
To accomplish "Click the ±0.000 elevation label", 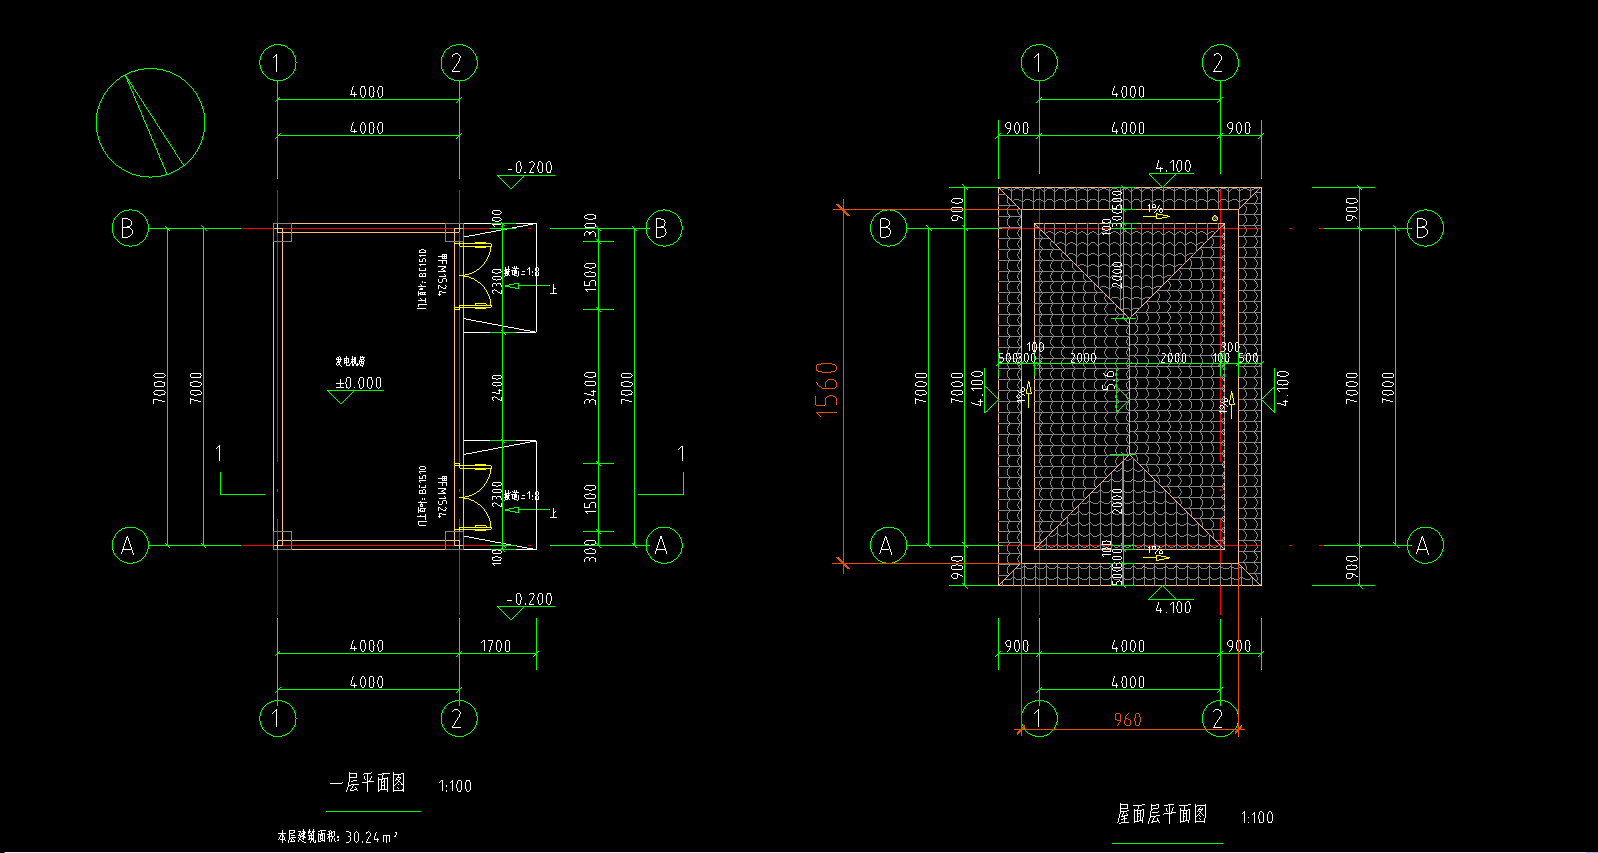I will (359, 383).
